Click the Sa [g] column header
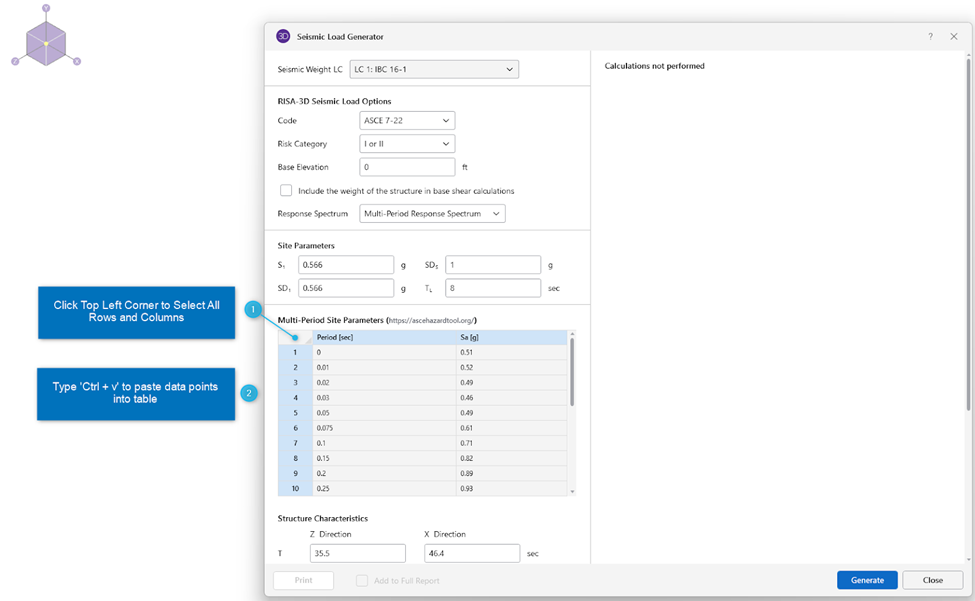This screenshot has width=975, height=601. 510,337
